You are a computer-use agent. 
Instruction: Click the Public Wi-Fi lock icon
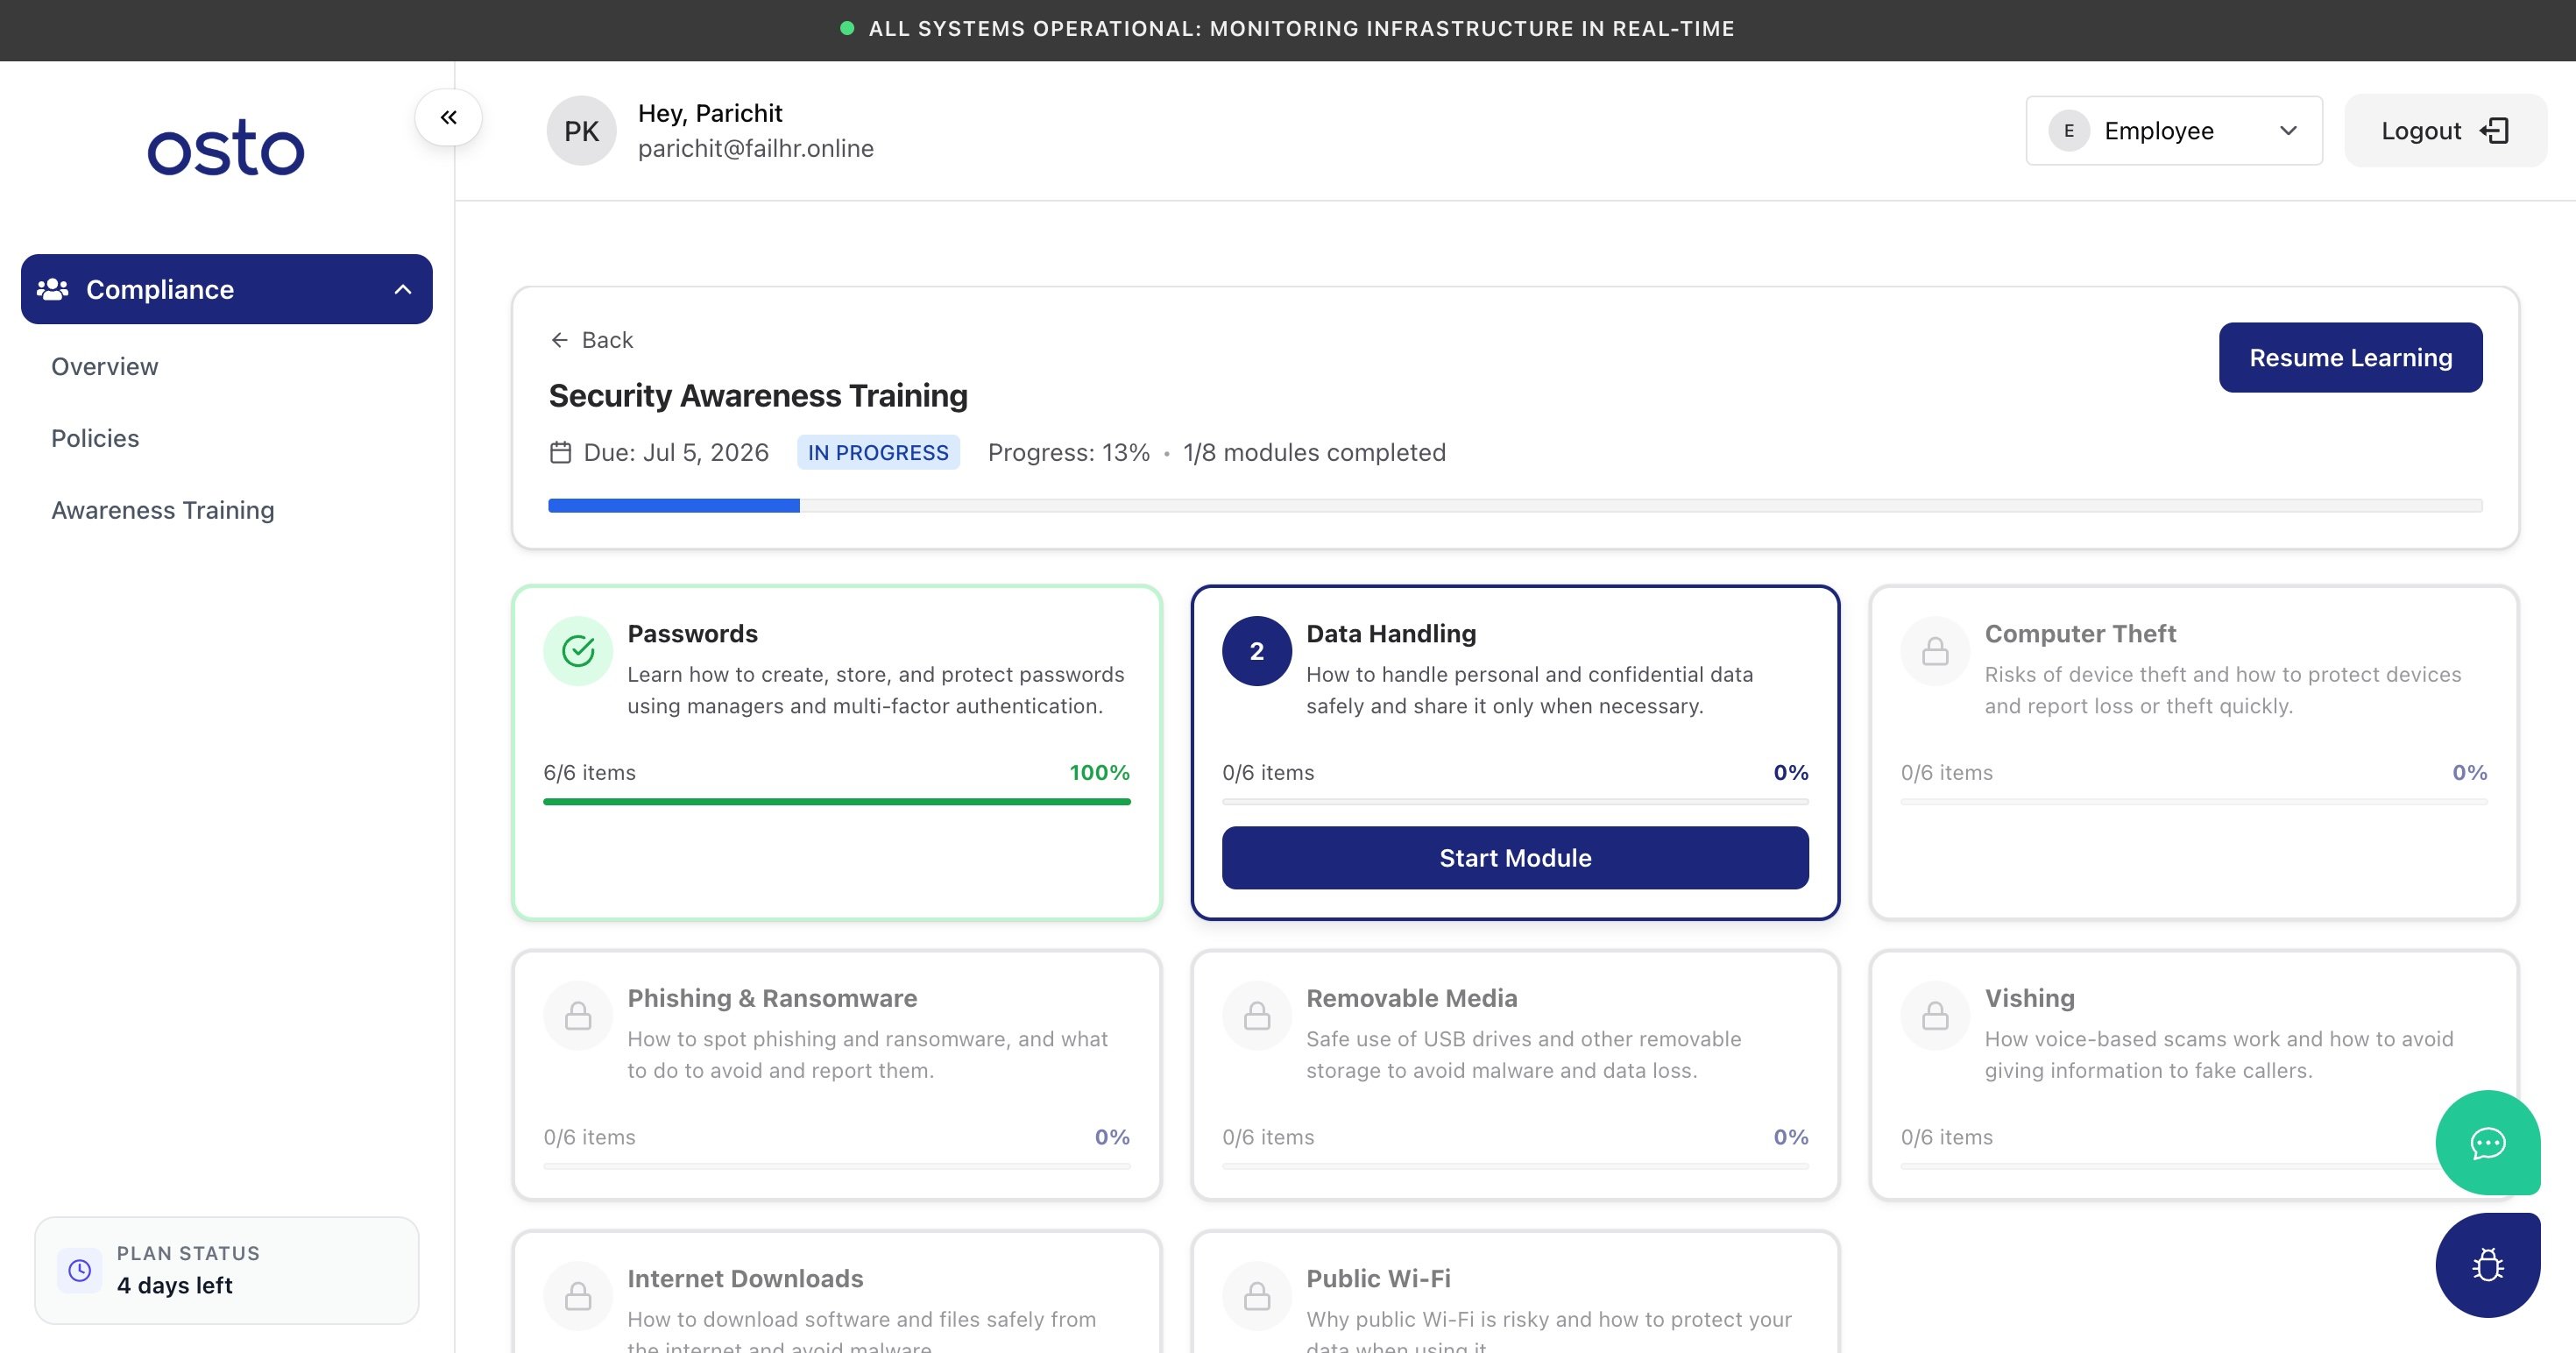coord(1257,1296)
